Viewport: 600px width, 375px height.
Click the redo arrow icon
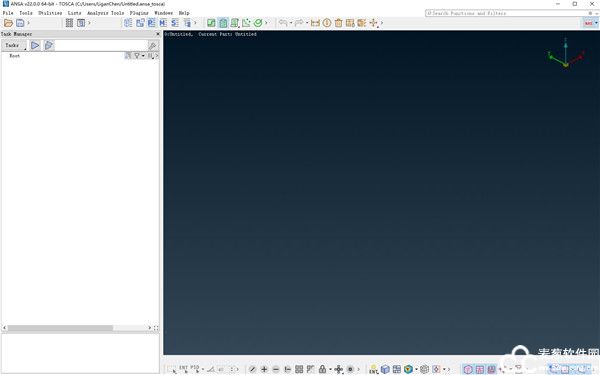(299, 23)
